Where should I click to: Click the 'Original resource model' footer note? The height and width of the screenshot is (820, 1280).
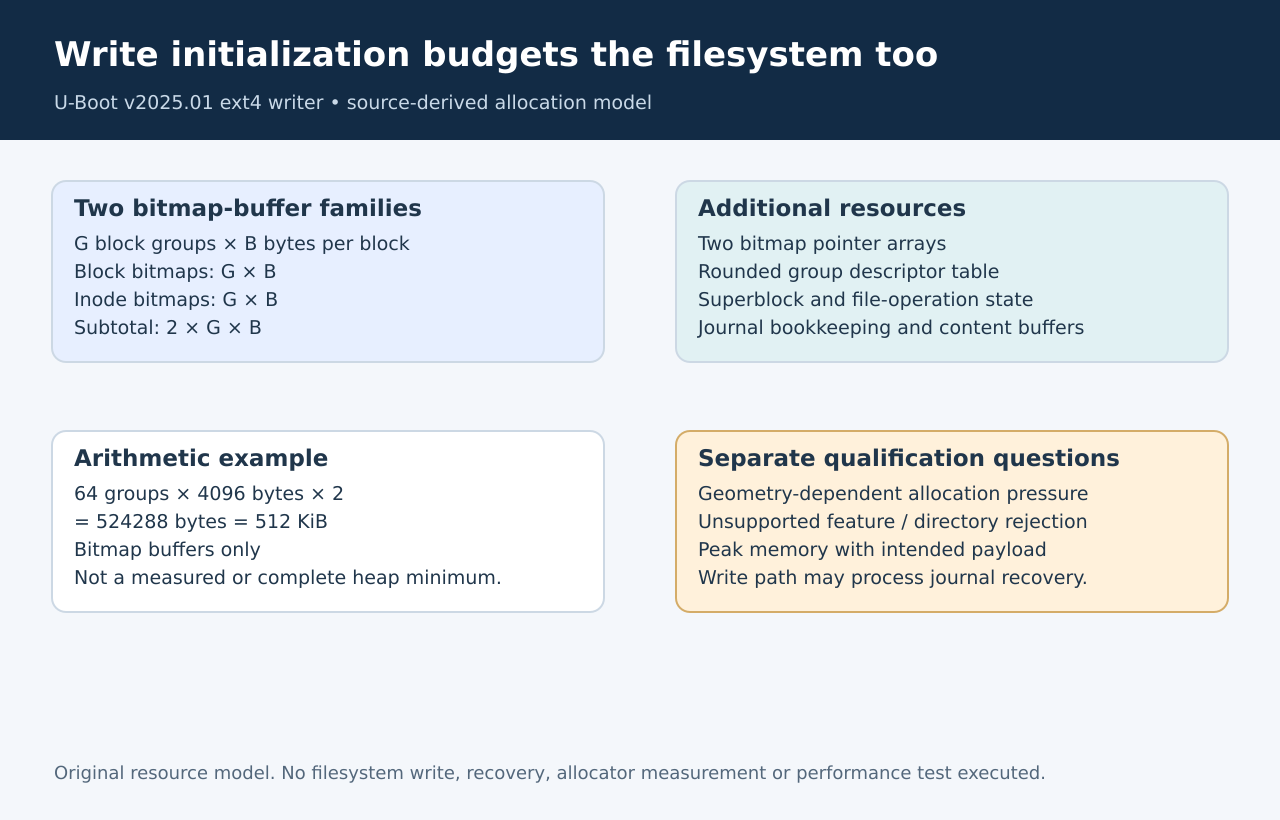tap(550, 773)
